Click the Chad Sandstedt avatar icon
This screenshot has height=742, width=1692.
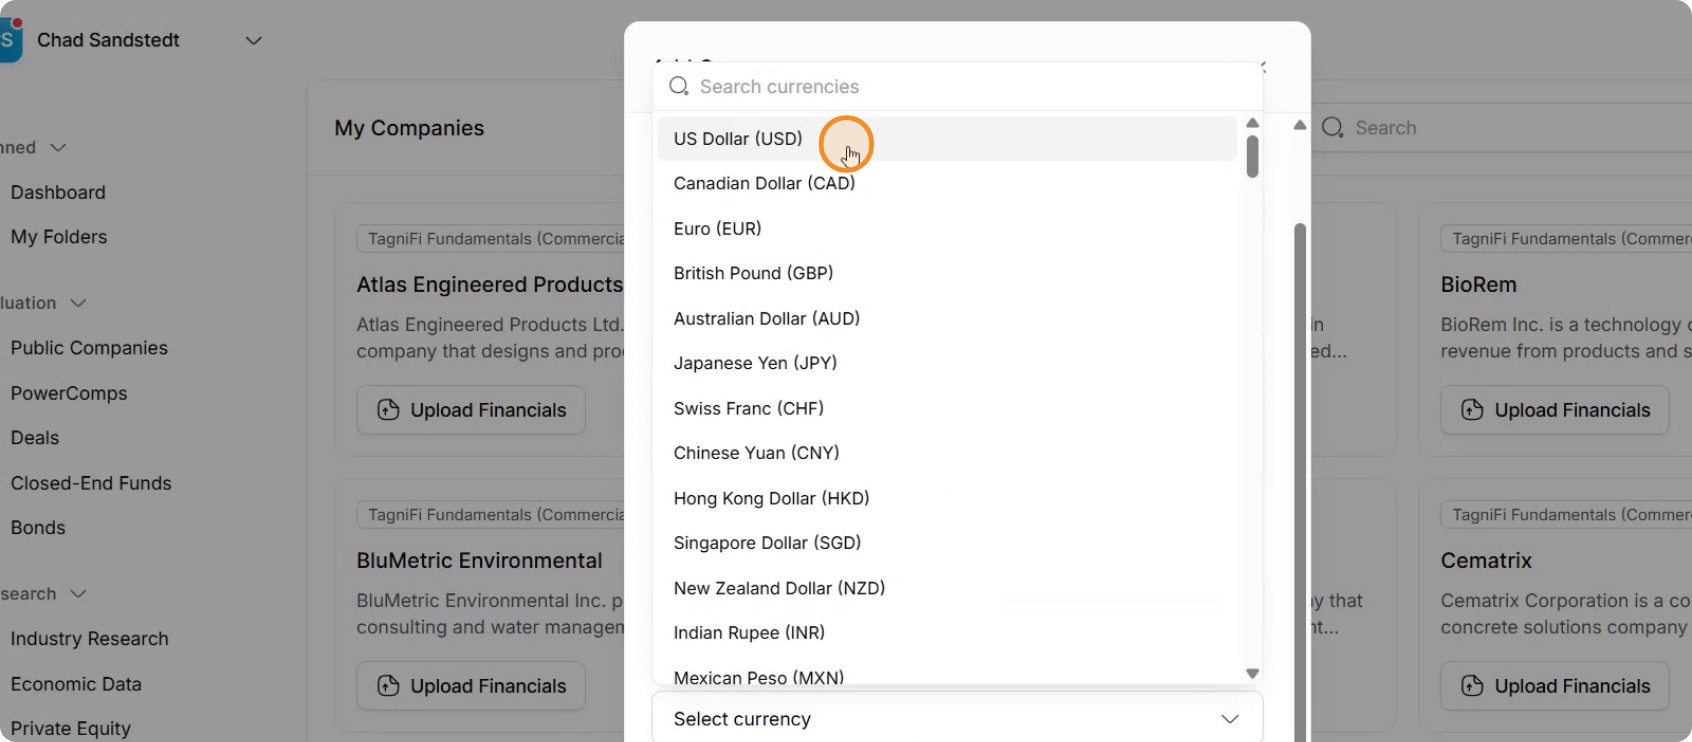[x=10, y=40]
